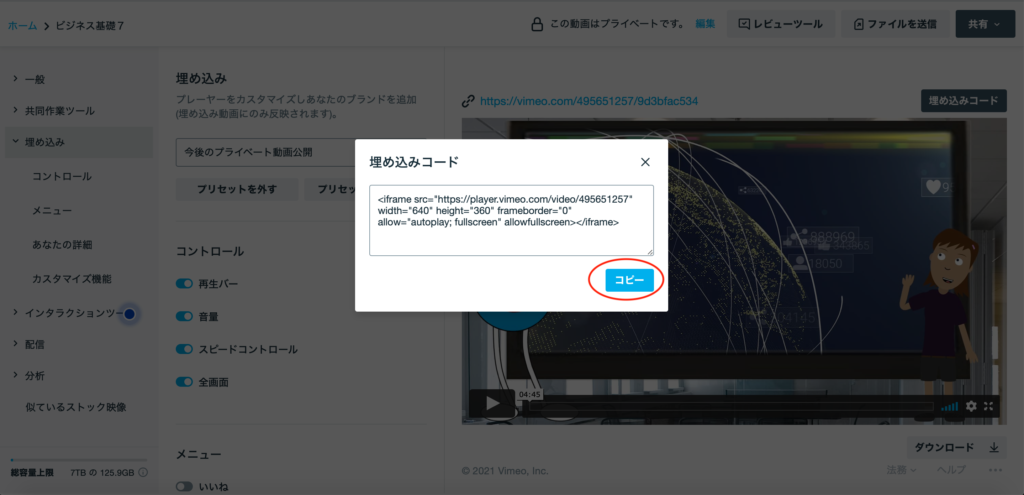Click inside the iframe embed code text box
This screenshot has width=1024, height=495.
[511, 219]
